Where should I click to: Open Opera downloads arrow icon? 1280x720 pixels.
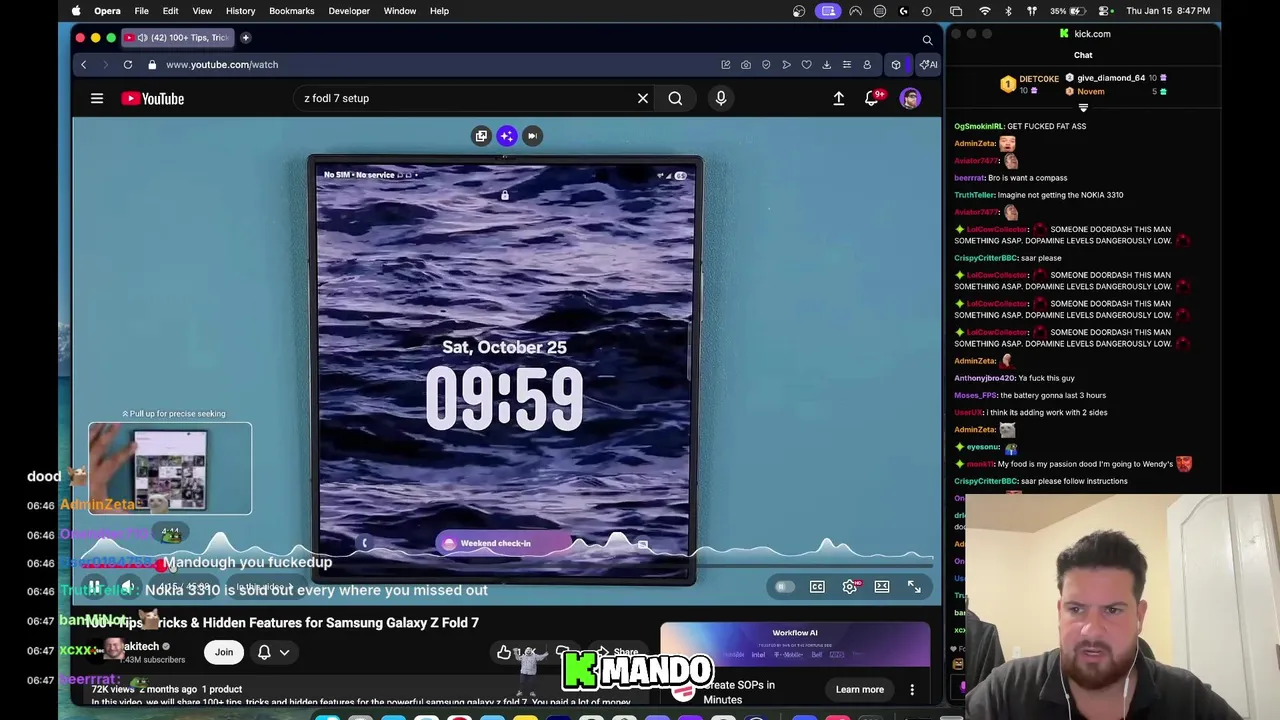pyautogui.click(x=826, y=65)
